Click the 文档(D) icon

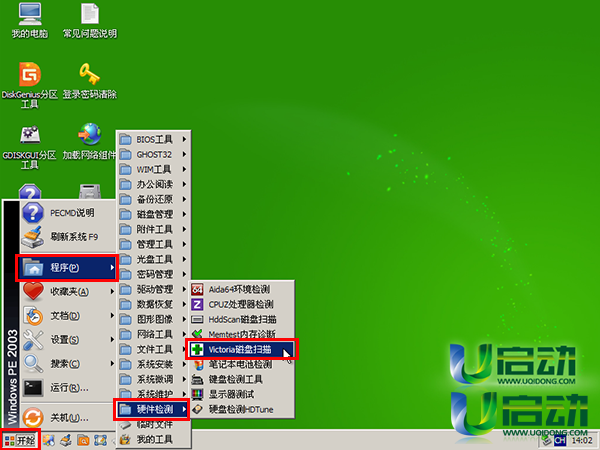point(33,316)
